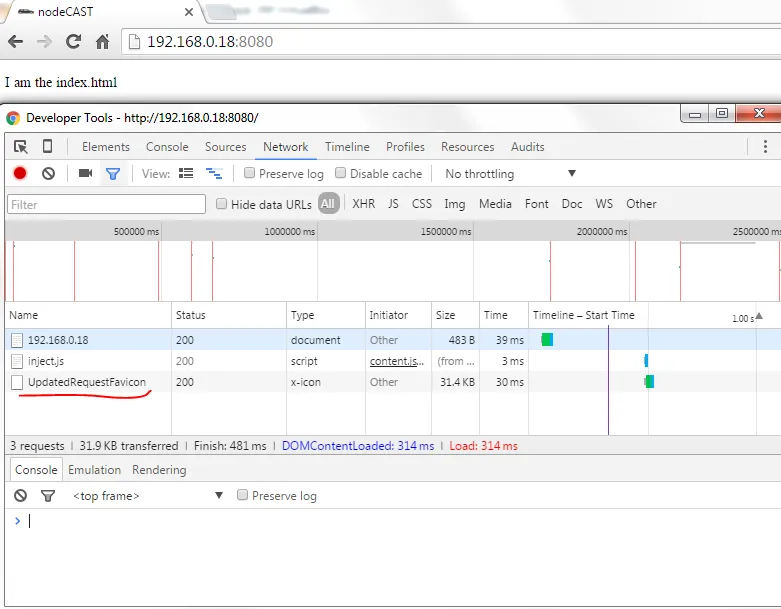This screenshot has height=609, width=781.
Task: Click the file icon beside inject.js
Action: click(x=17, y=361)
